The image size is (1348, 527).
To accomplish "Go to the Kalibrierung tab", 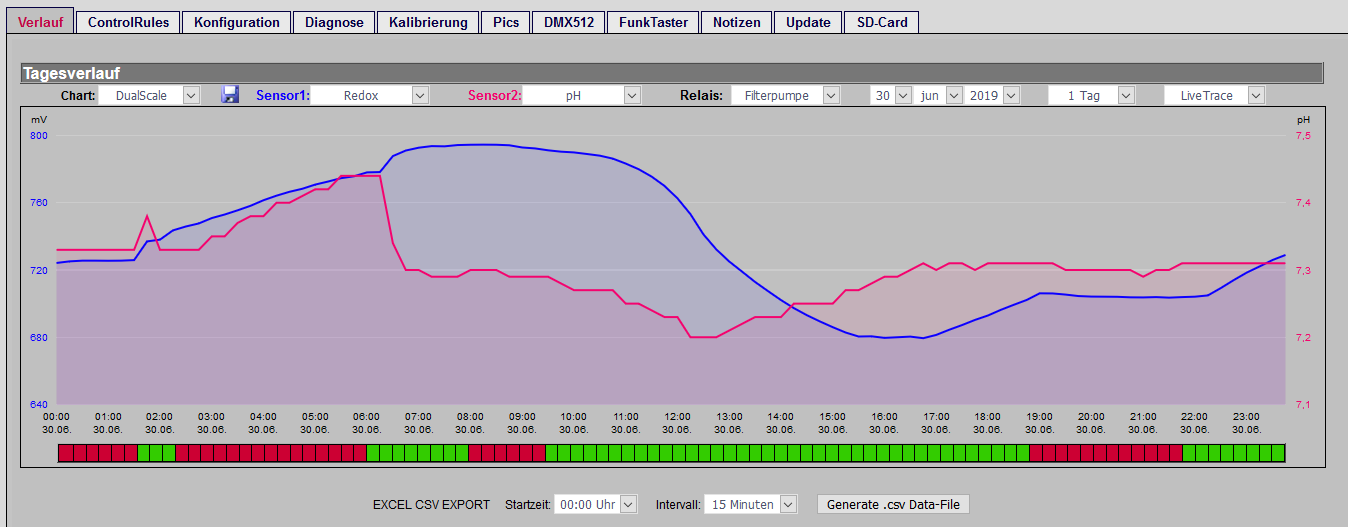I will click(428, 22).
